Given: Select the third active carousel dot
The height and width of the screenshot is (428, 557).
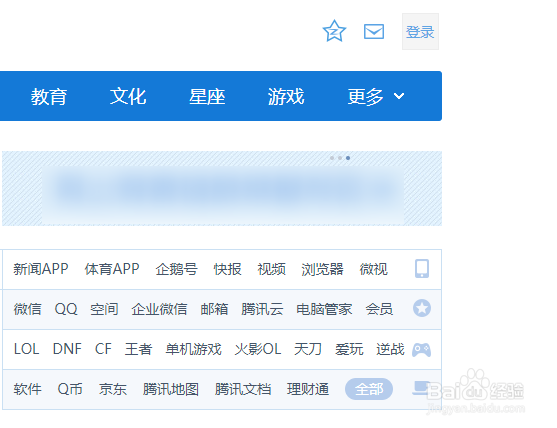Looking at the screenshot, I should [348, 158].
